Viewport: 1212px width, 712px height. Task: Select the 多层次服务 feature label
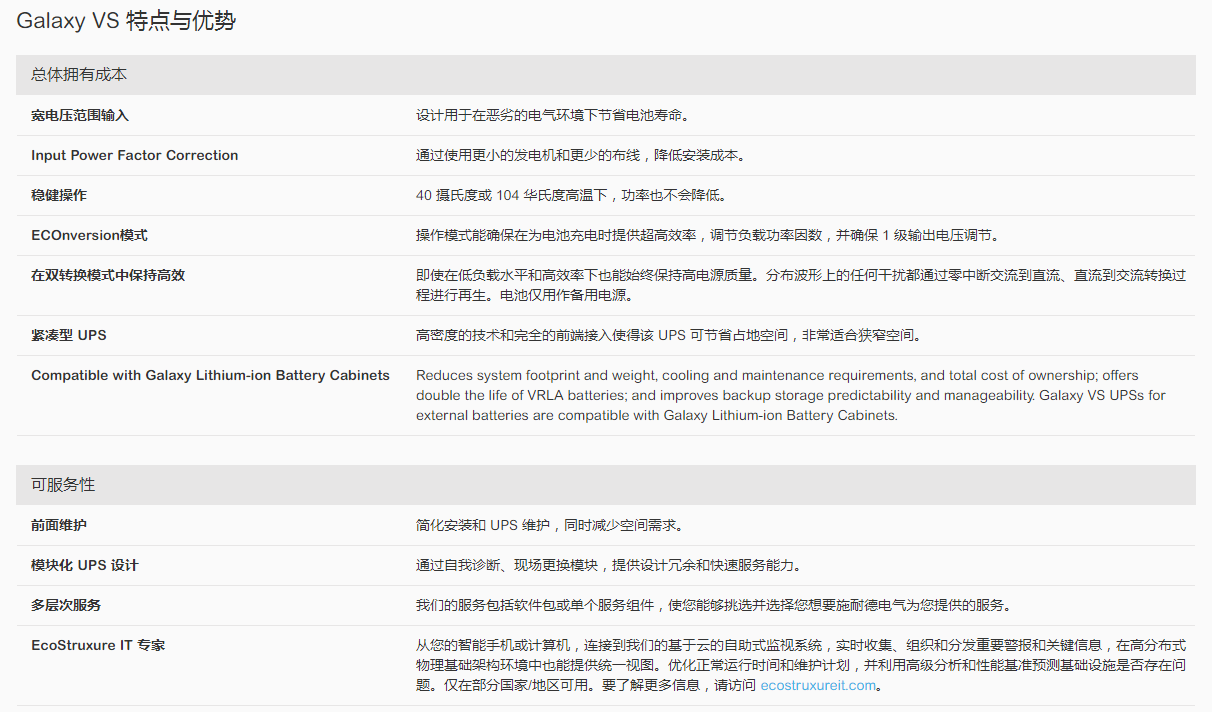point(66,606)
